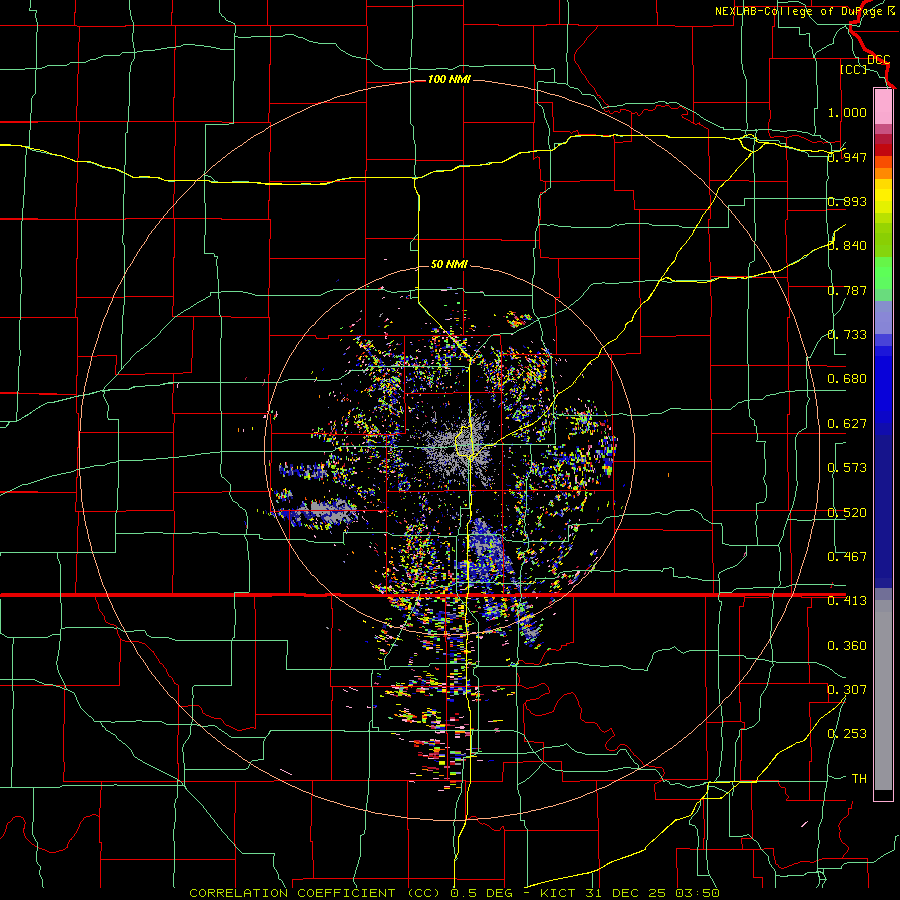Click the NEXLAB-College of DuPage header text

pyautogui.click(x=804, y=11)
